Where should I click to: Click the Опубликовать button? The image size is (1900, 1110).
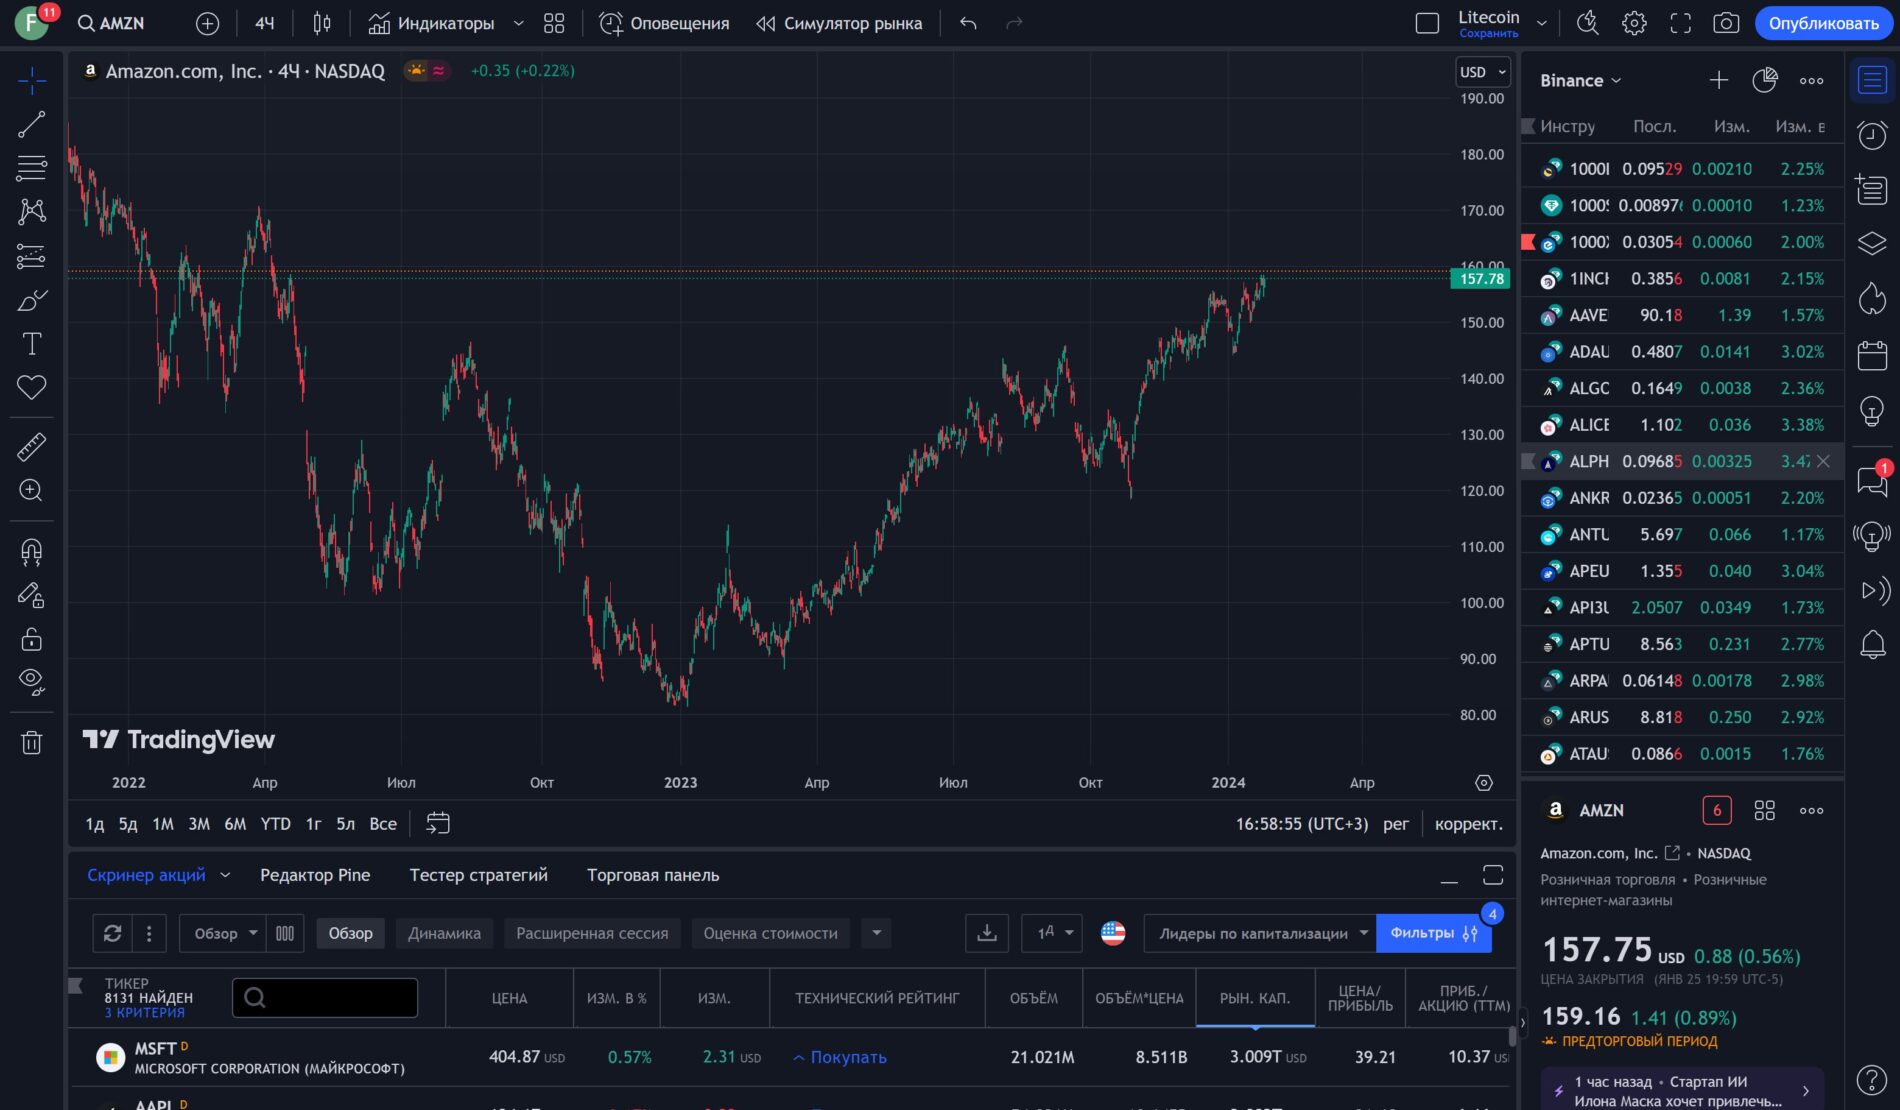click(1823, 23)
